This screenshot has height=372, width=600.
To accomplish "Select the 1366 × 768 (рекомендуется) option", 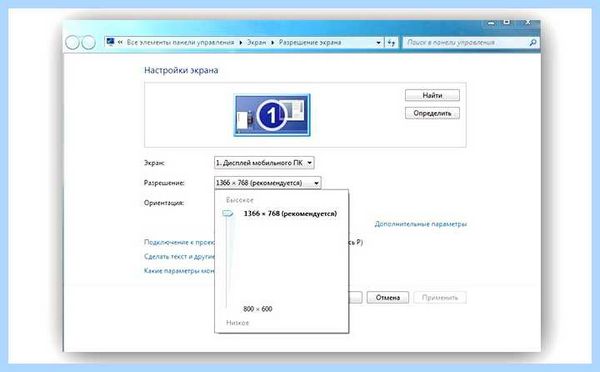I will 290,214.
